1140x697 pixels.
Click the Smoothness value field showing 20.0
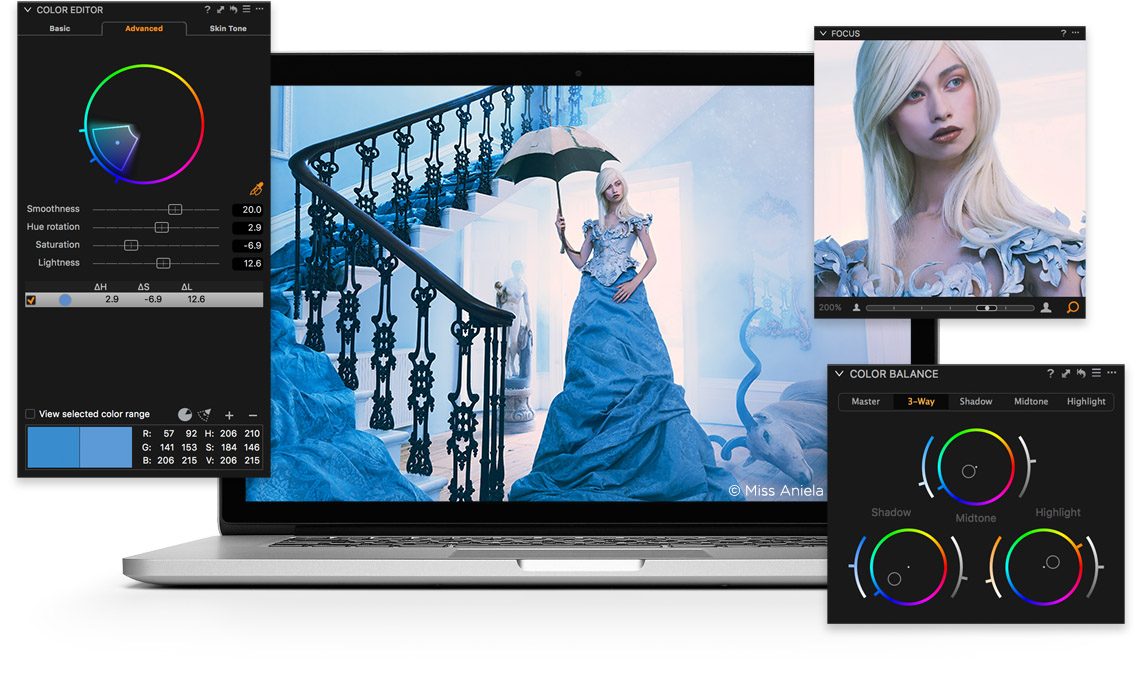(x=247, y=209)
